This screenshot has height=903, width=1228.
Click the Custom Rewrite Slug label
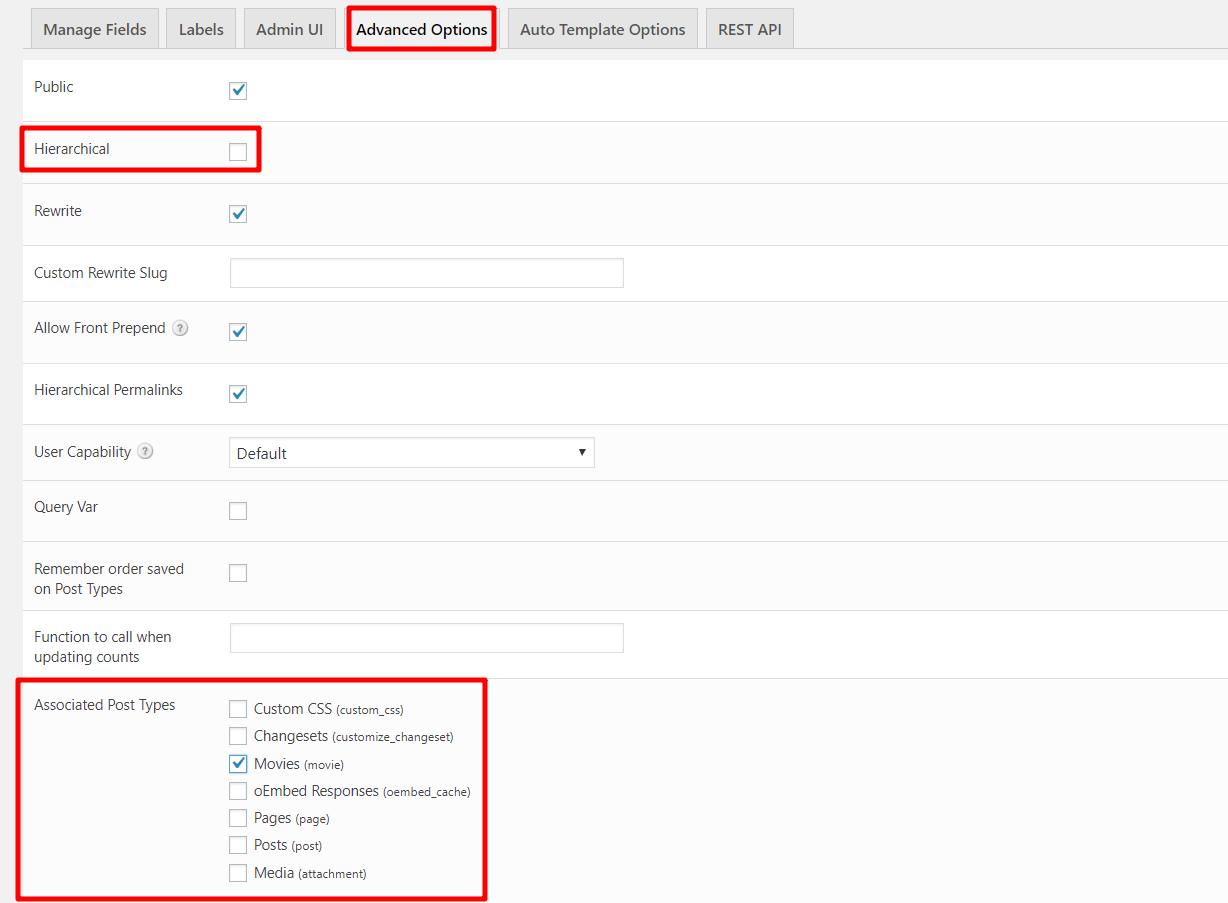point(101,273)
